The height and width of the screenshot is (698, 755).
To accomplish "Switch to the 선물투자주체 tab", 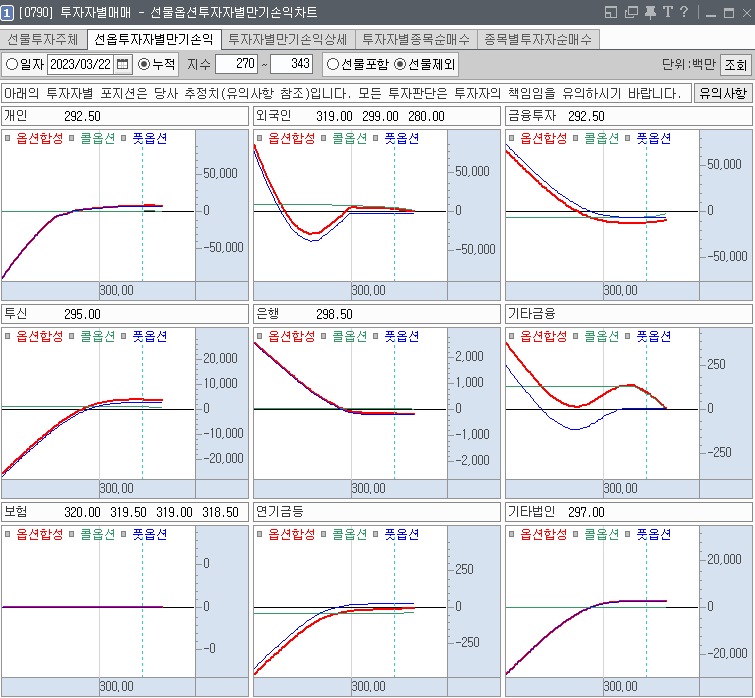I will 43,40.
